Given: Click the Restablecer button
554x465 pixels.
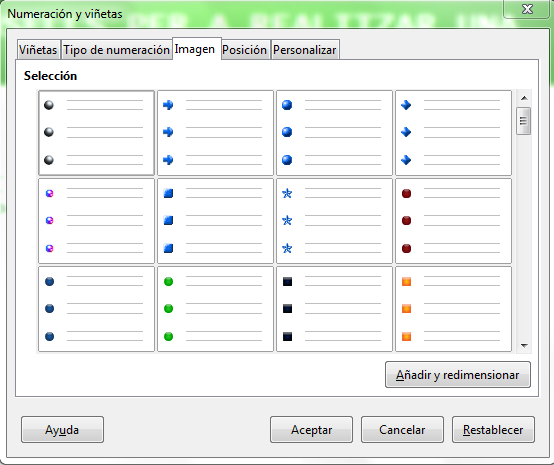Looking at the screenshot, I should 493,430.
